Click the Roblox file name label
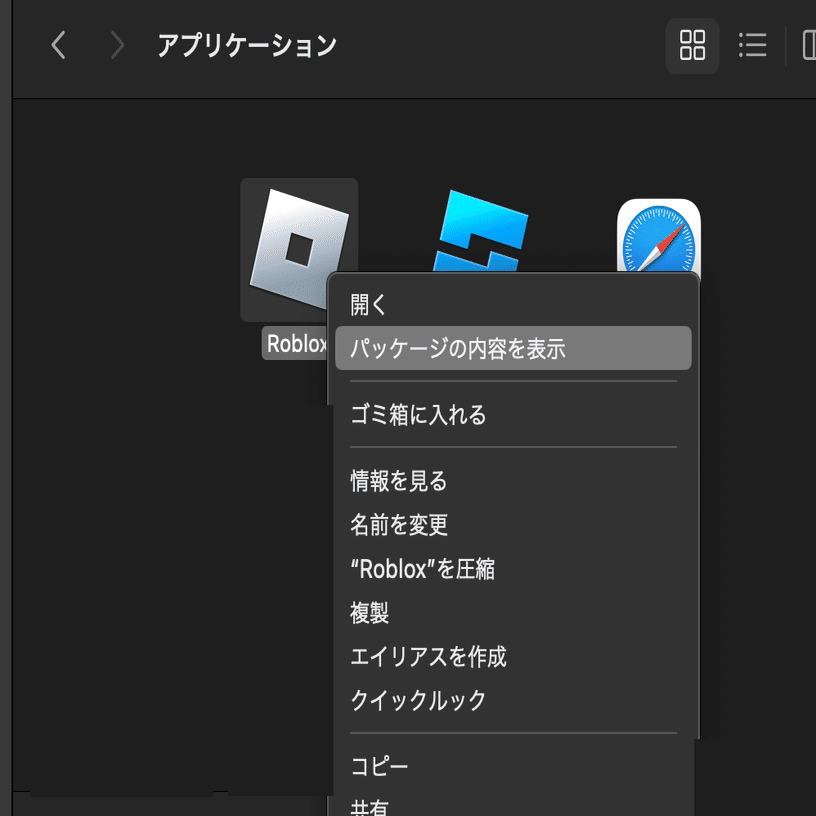 pos(296,343)
